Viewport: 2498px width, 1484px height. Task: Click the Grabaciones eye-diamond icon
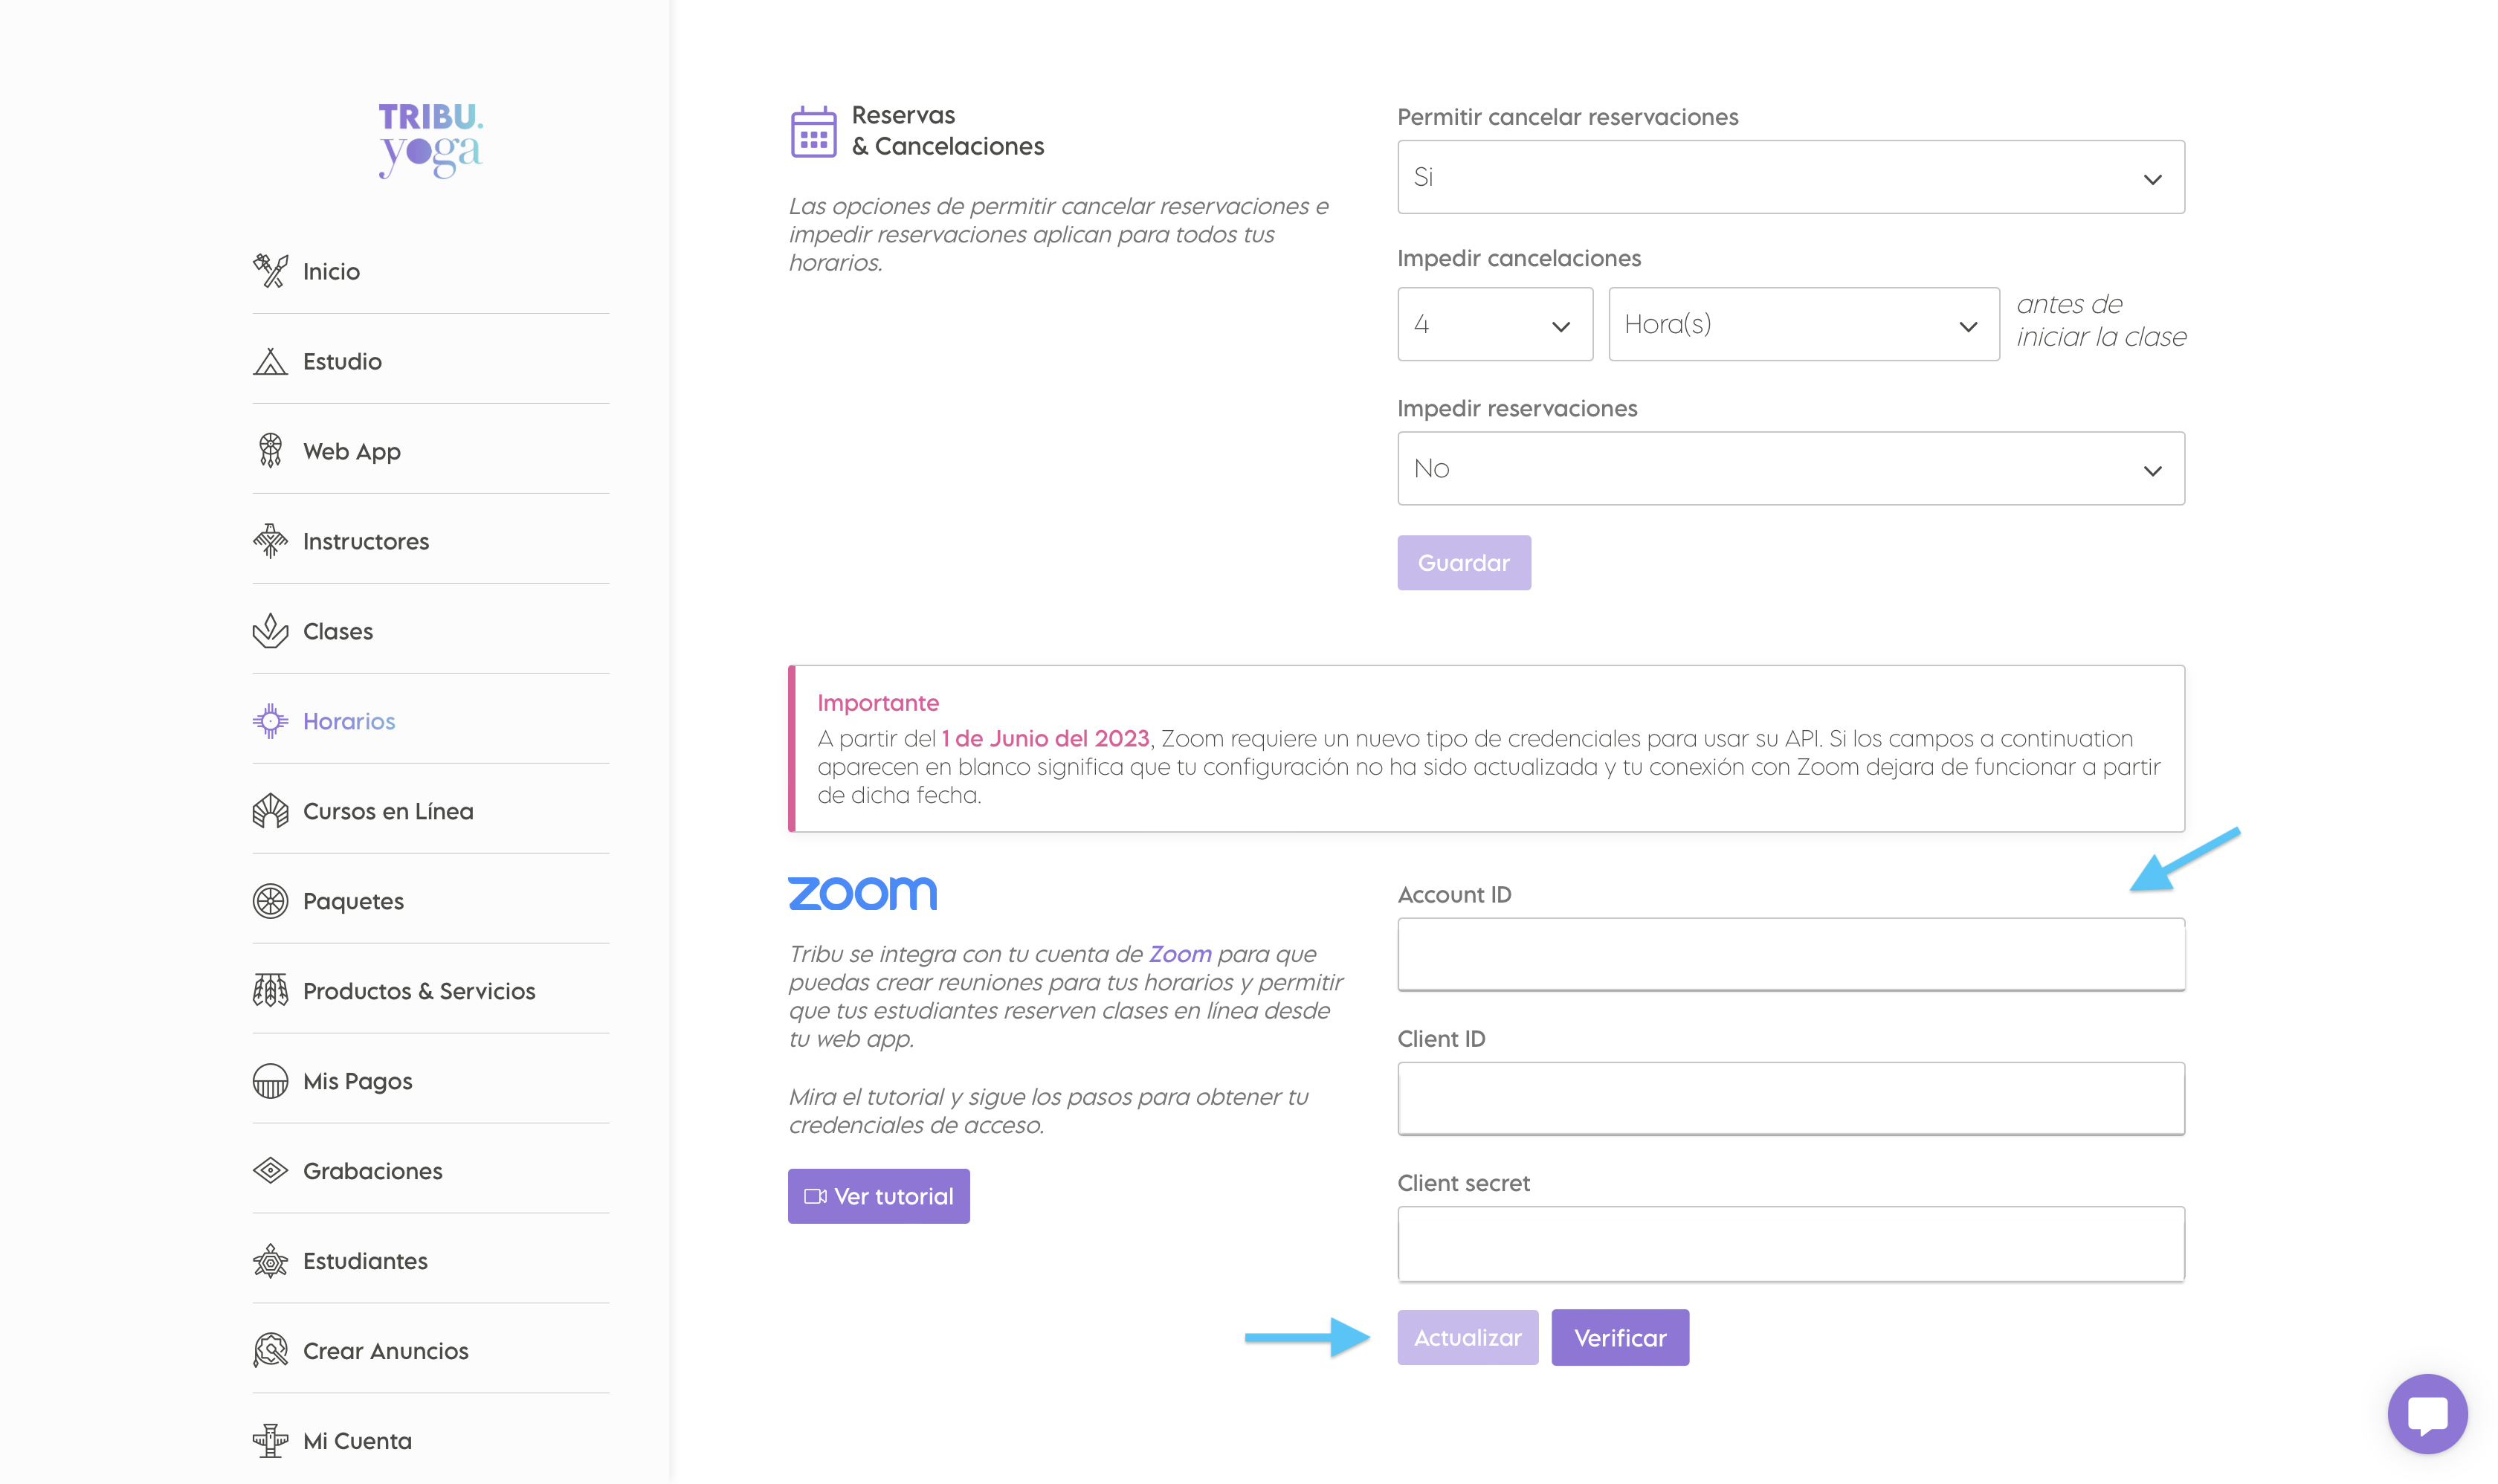pyautogui.click(x=270, y=1170)
